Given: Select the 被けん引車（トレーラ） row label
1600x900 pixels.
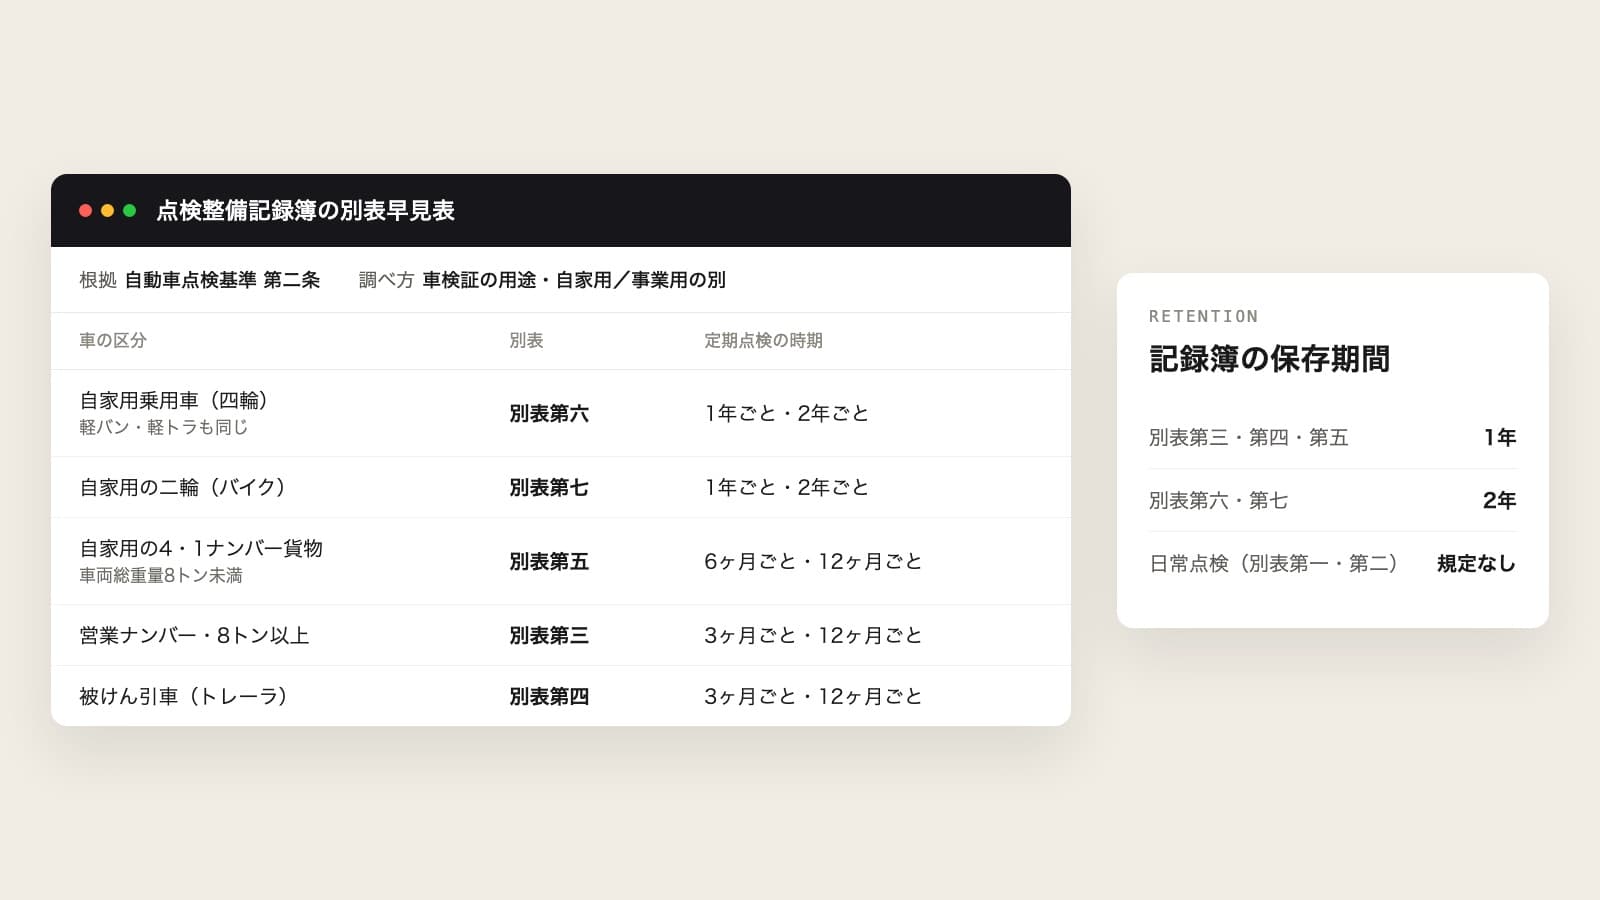Looking at the screenshot, I should pyautogui.click(x=184, y=696).
